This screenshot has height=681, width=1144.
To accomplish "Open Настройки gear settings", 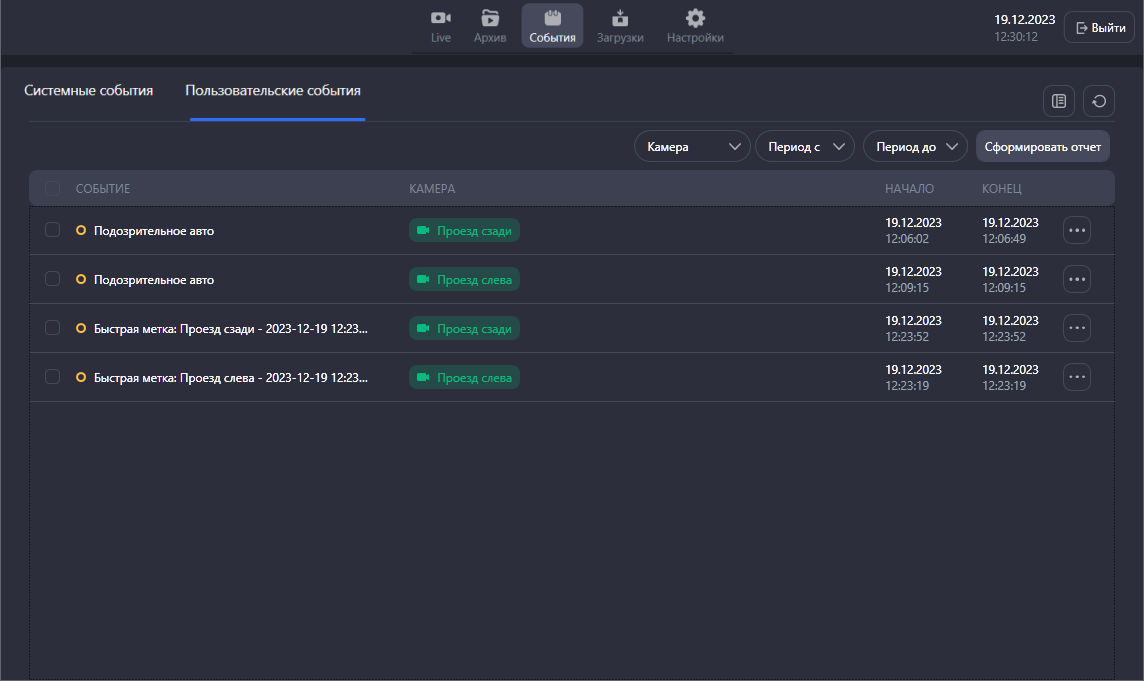I will 695,27.
